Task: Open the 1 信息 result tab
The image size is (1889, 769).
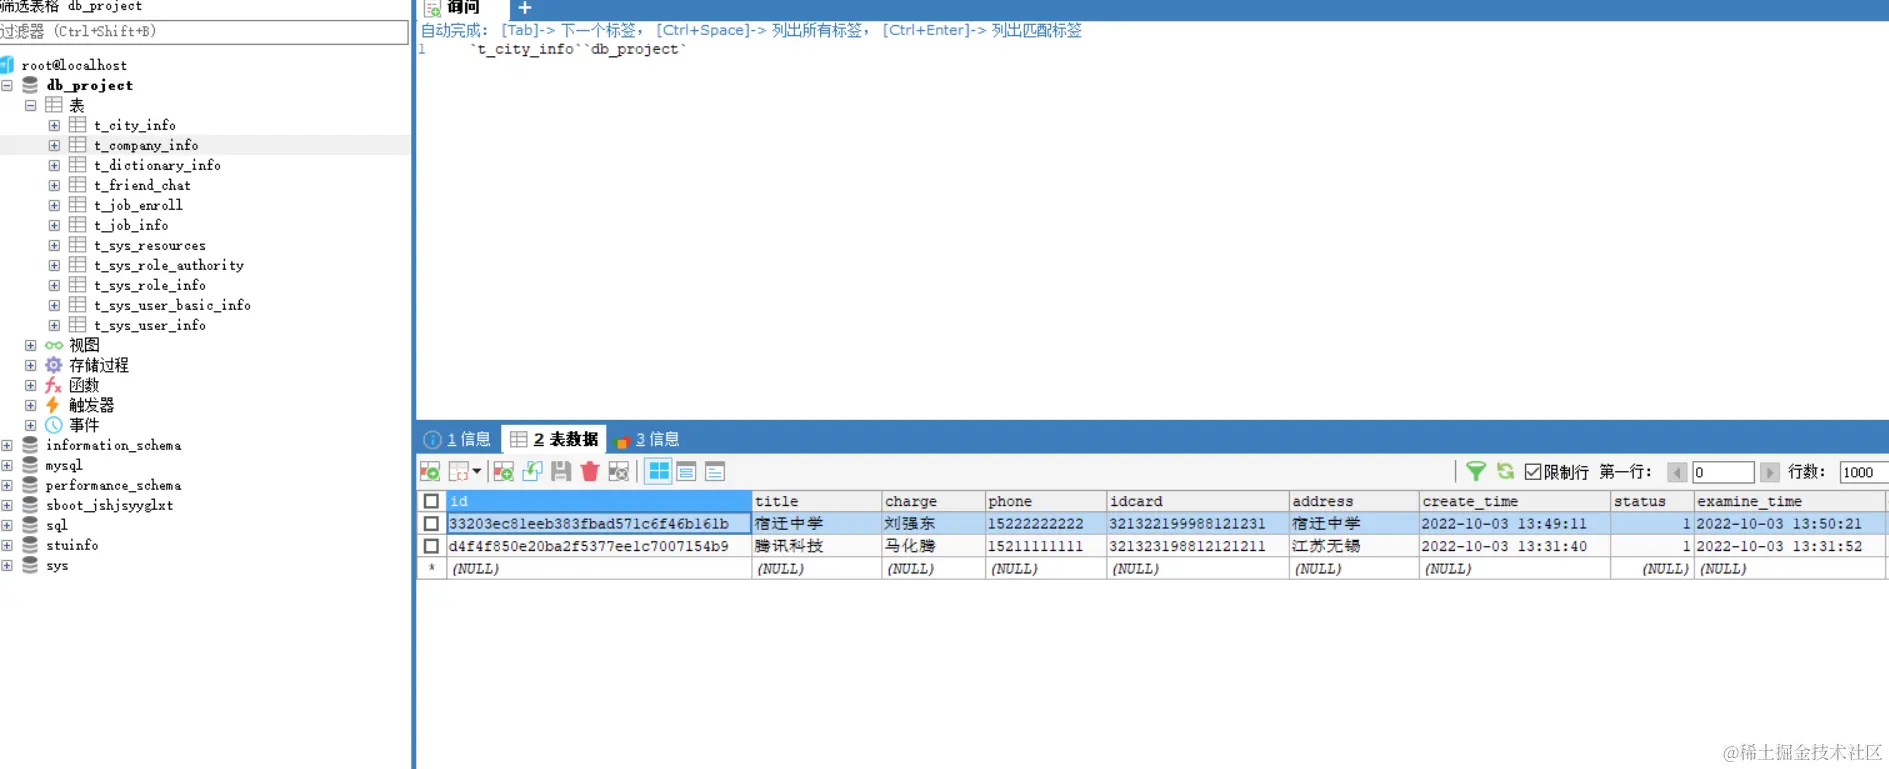Action: (457, 439)
